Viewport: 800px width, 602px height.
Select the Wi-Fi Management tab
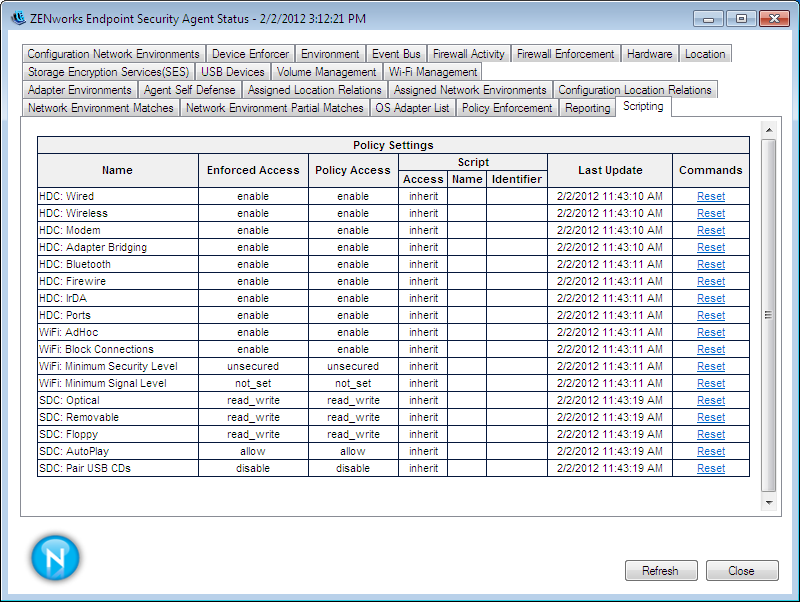tap(433, 72)
